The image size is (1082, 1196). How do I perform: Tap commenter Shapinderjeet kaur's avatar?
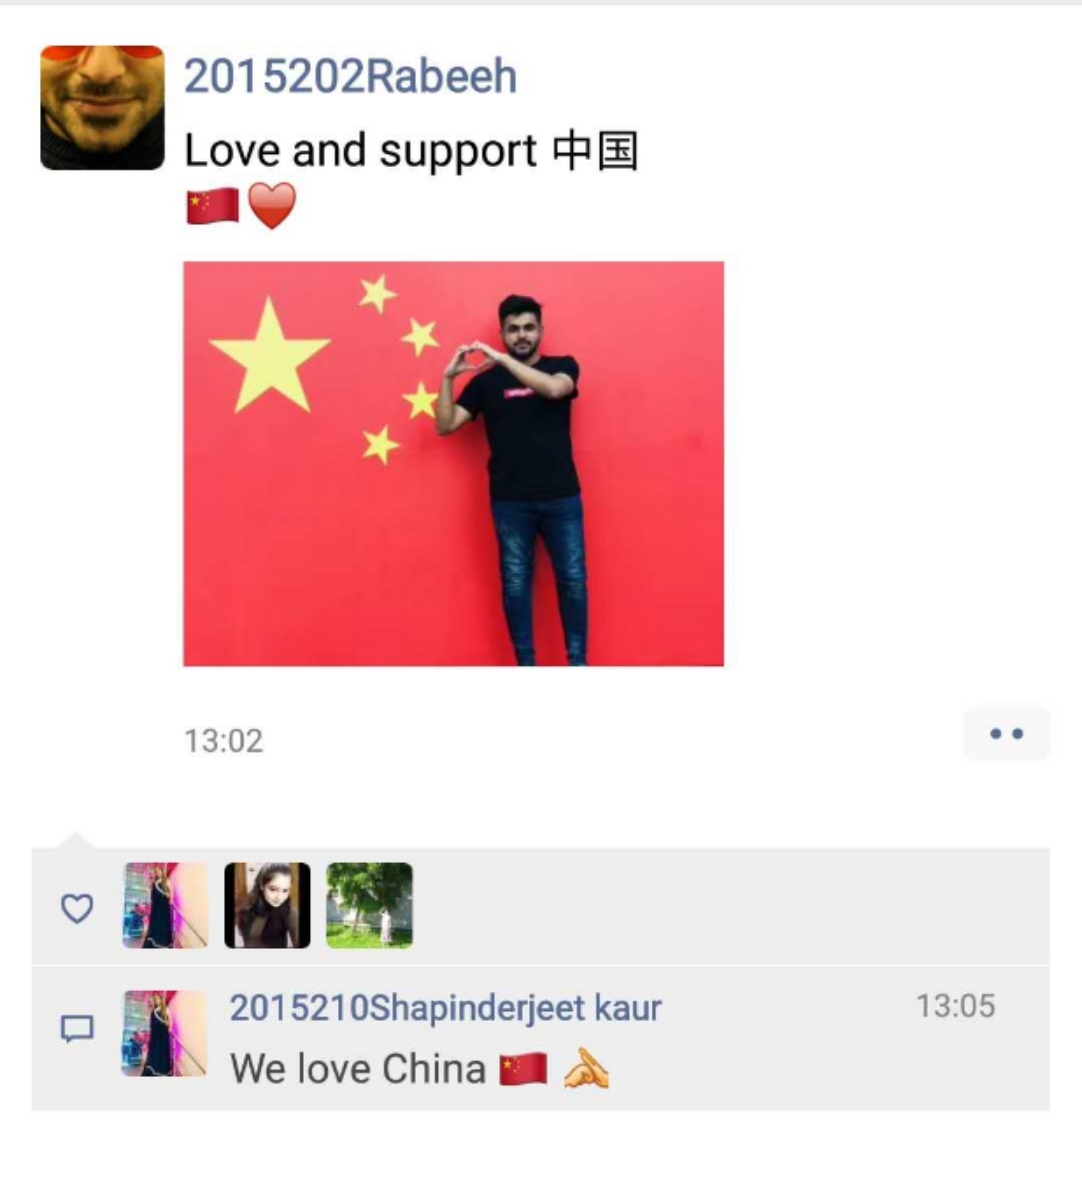coord(165,1034)
